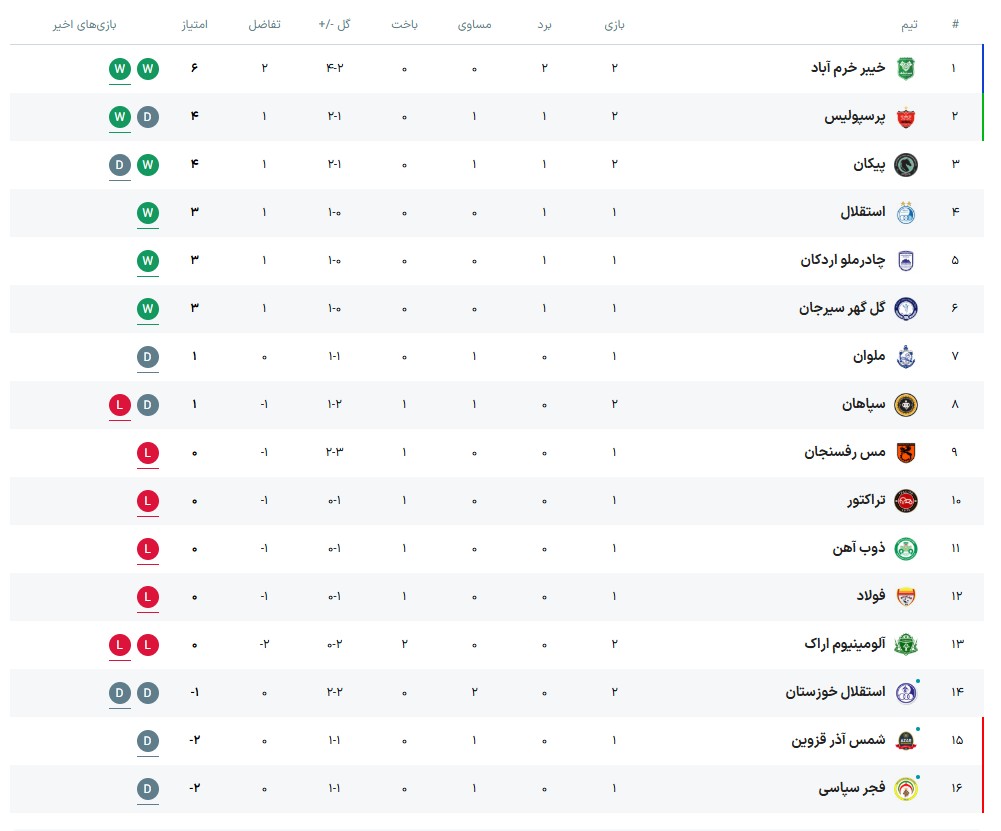Open the استقلال team name link
The width and height of the screenshot is (1001, 831).
tap(862, 212)
